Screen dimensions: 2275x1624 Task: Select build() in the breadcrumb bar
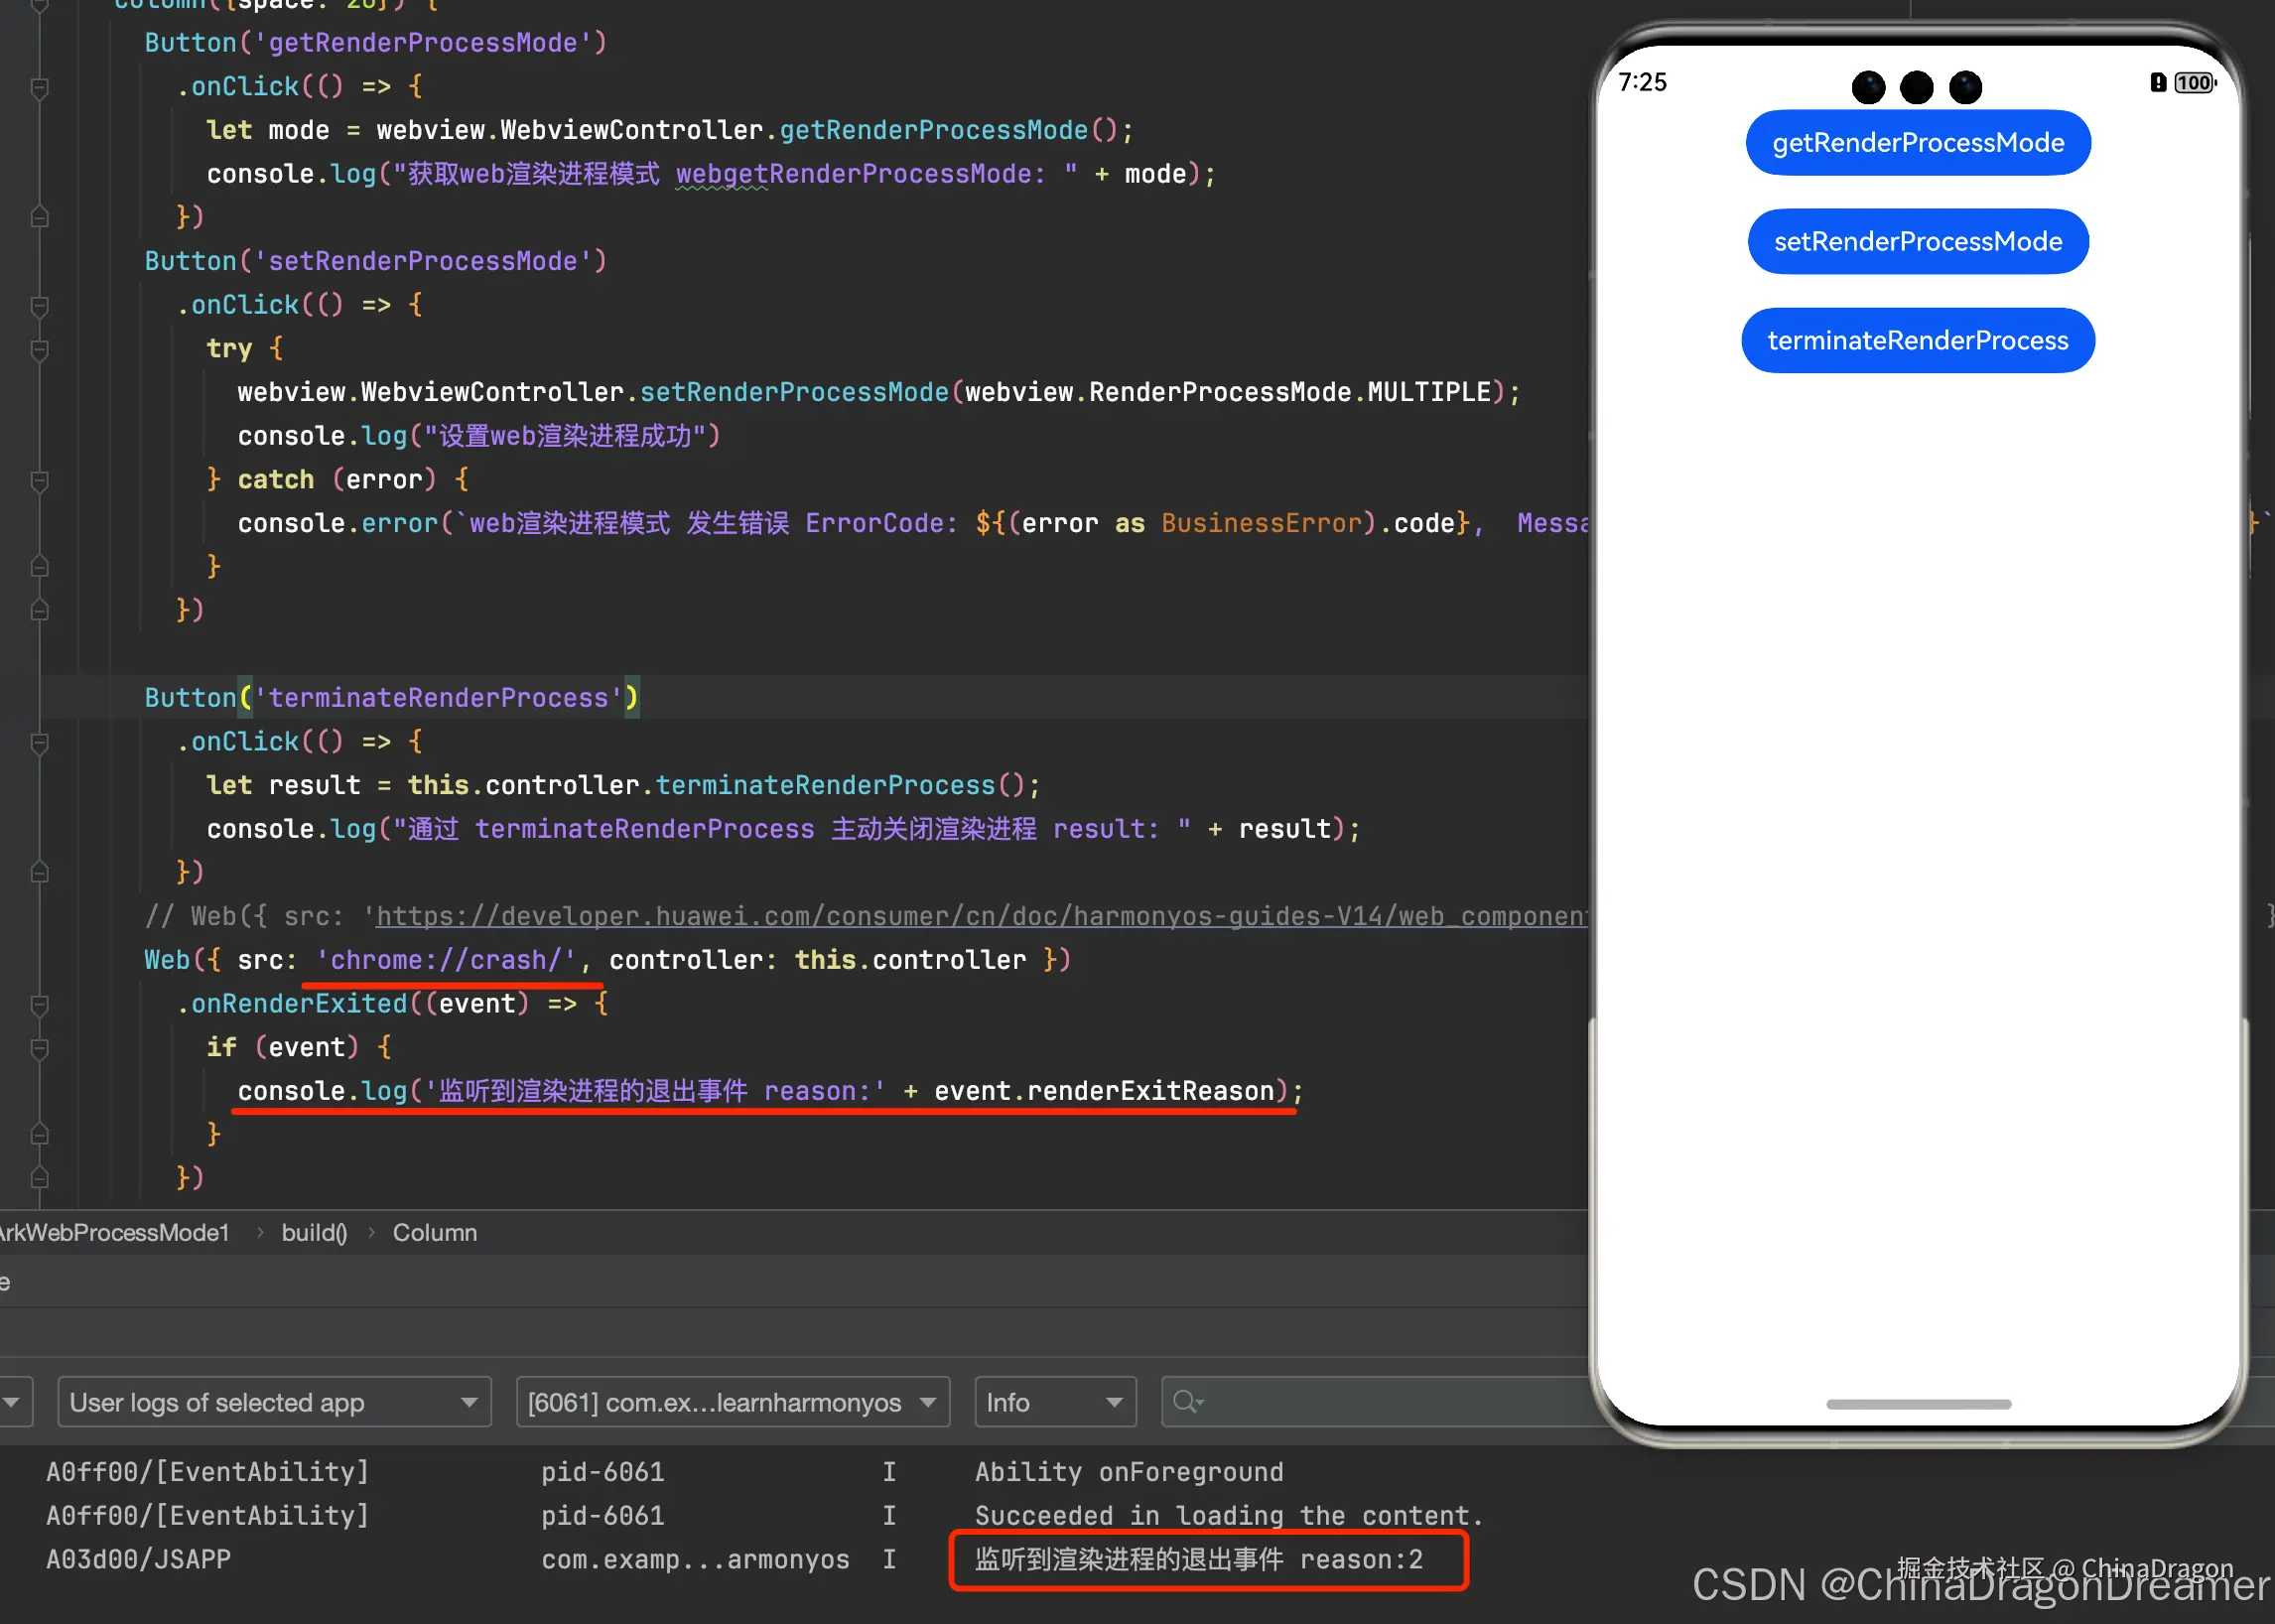tap(314, 1233)
